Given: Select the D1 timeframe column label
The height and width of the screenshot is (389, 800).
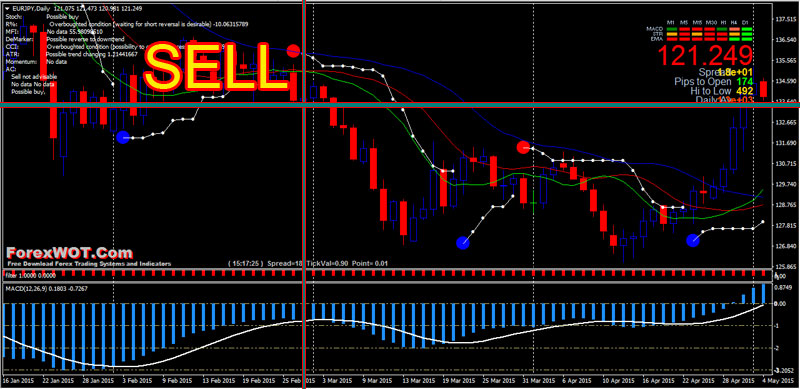Looking at the screenshot, I should click(x=745, y=22).
